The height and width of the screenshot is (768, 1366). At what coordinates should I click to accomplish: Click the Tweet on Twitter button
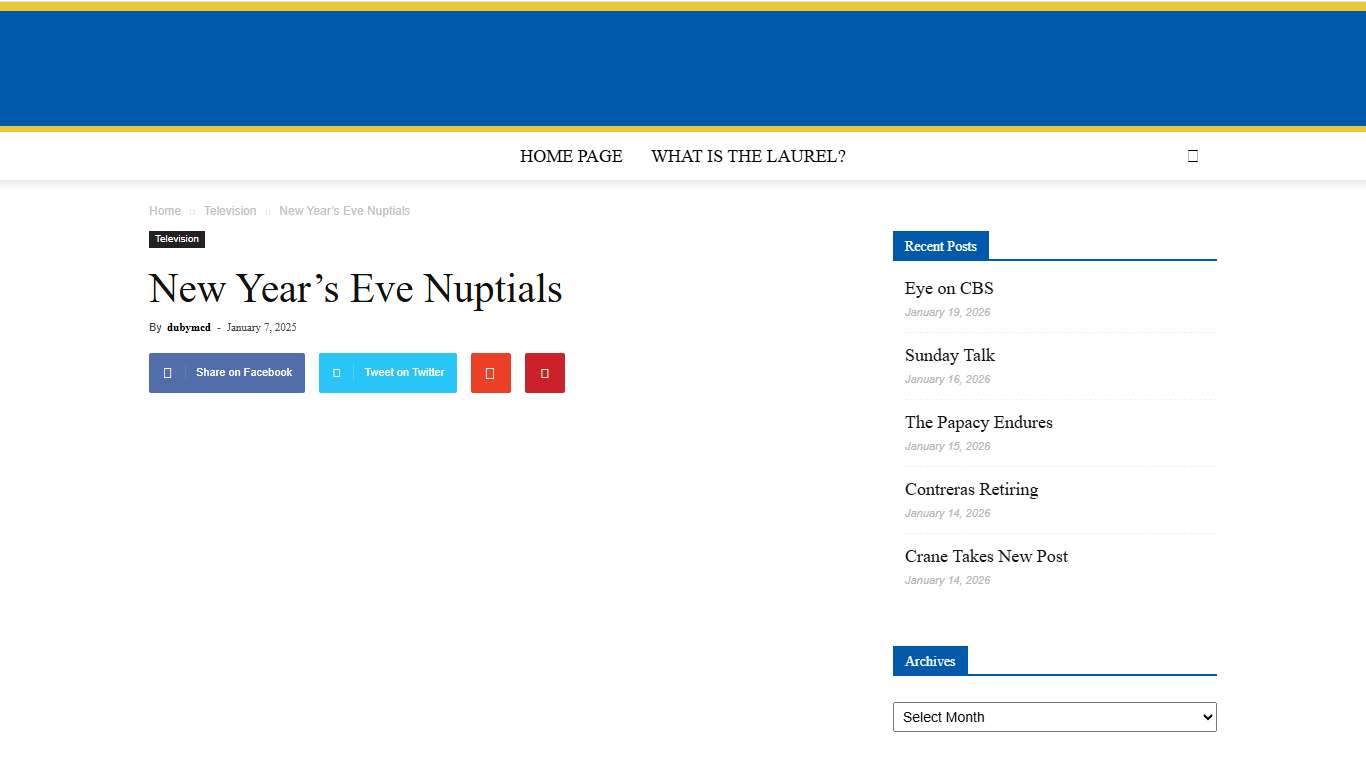click(387, 372)
